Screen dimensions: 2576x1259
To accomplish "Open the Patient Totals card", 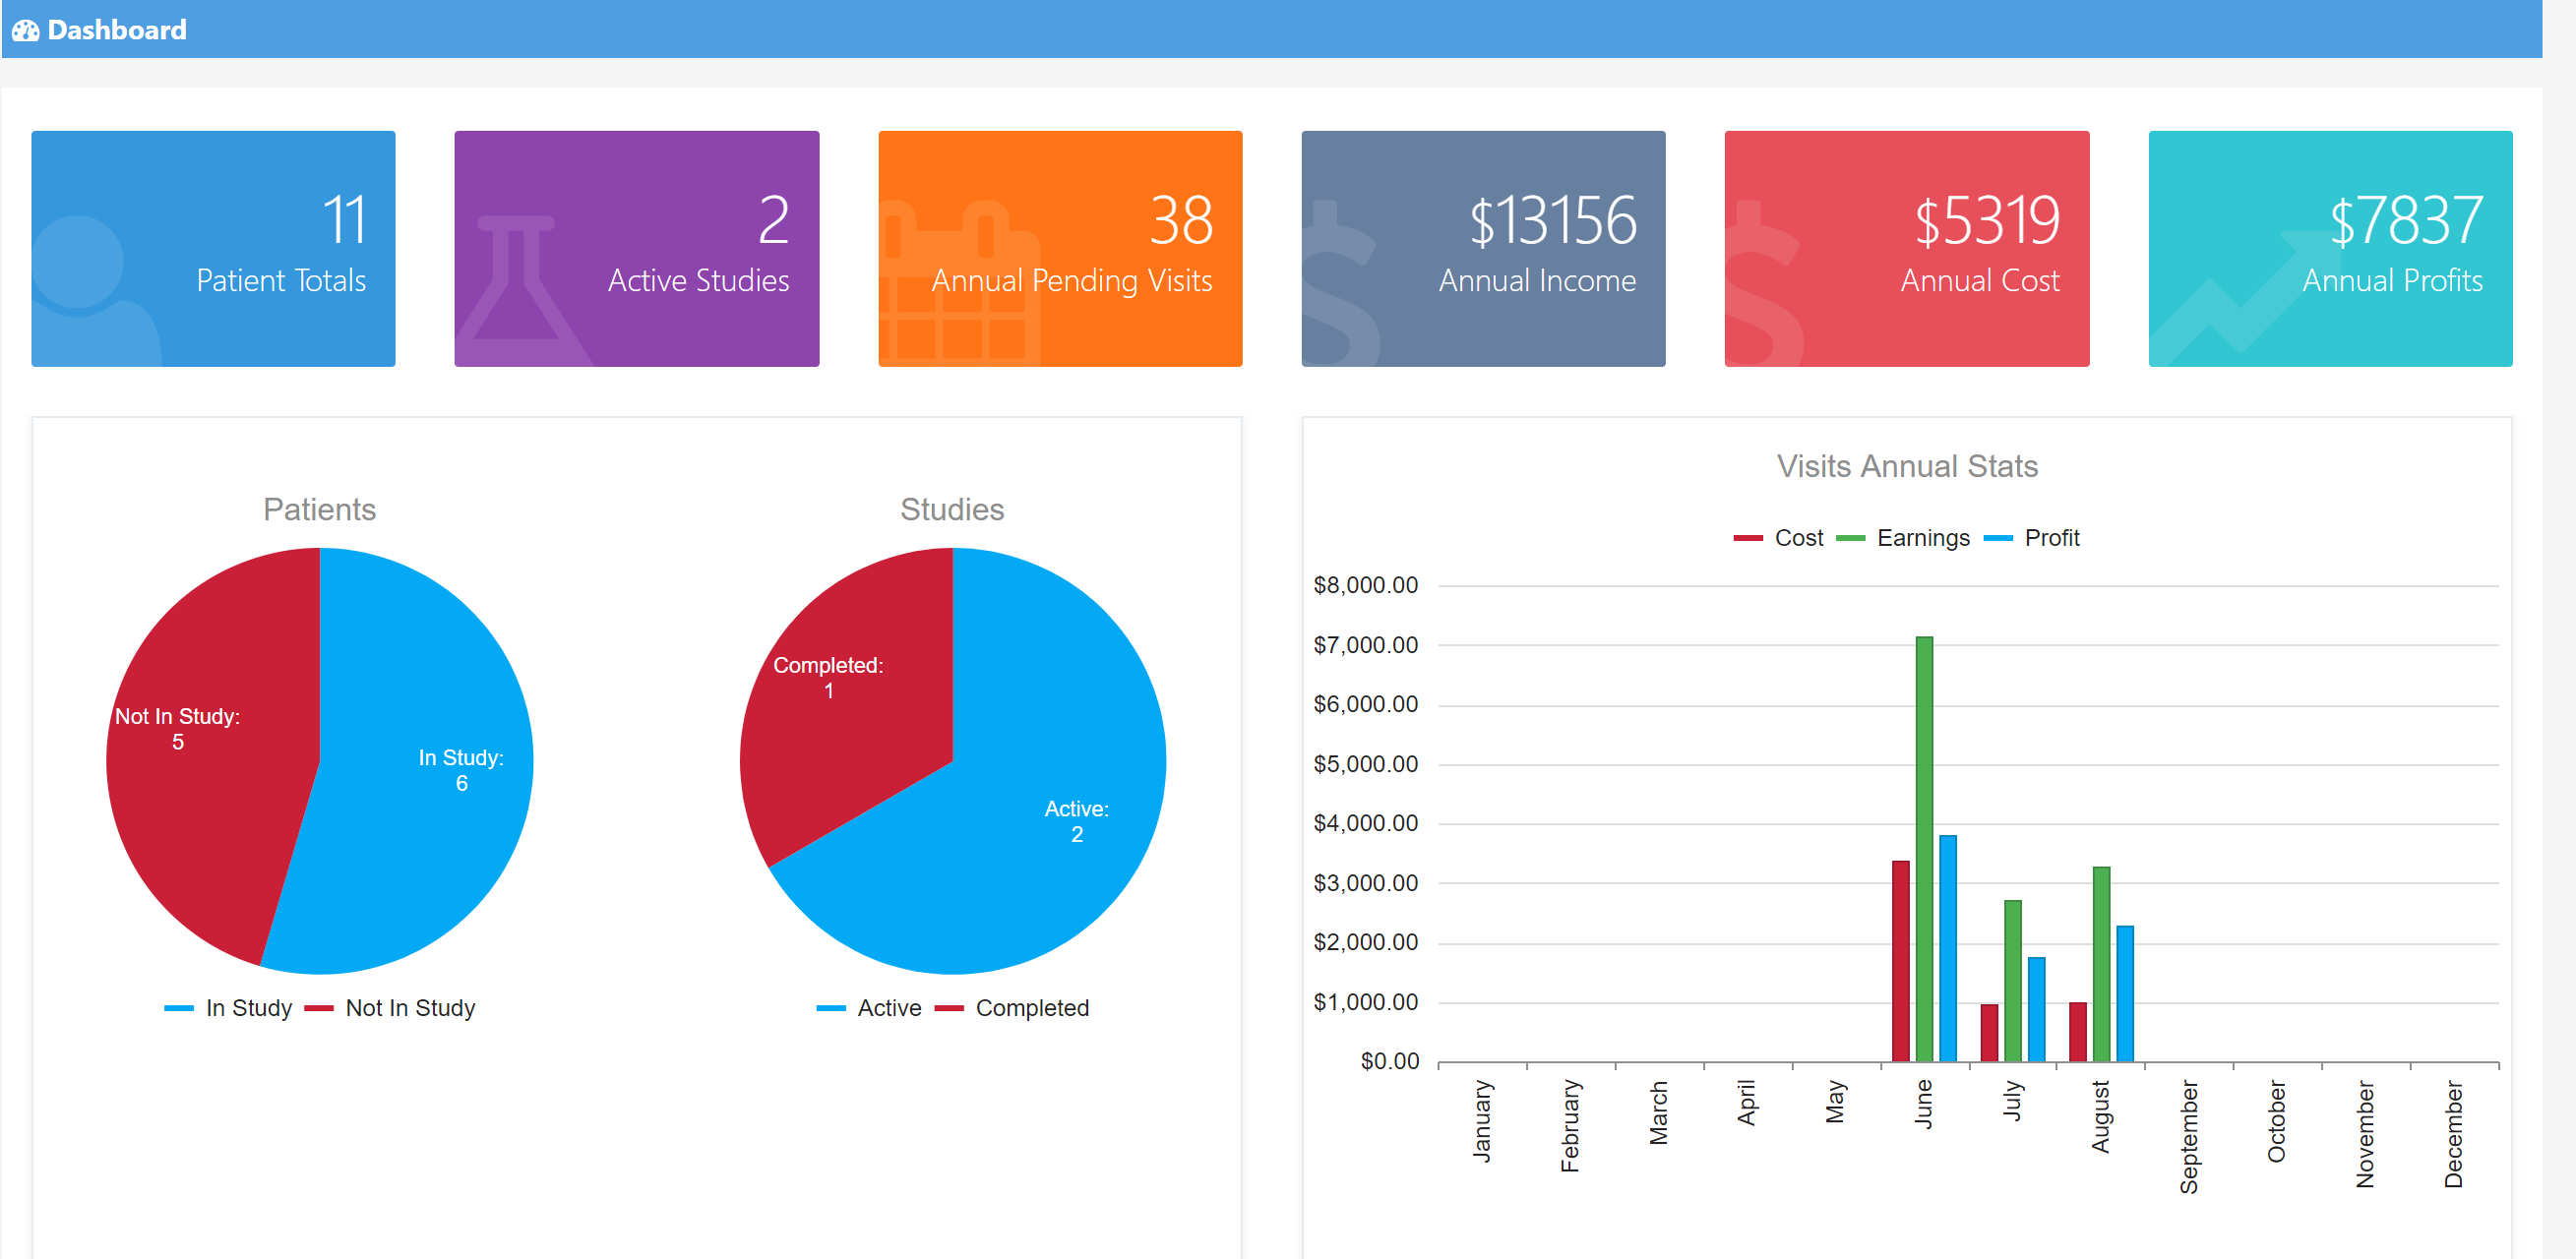I will tap(213, 248).
